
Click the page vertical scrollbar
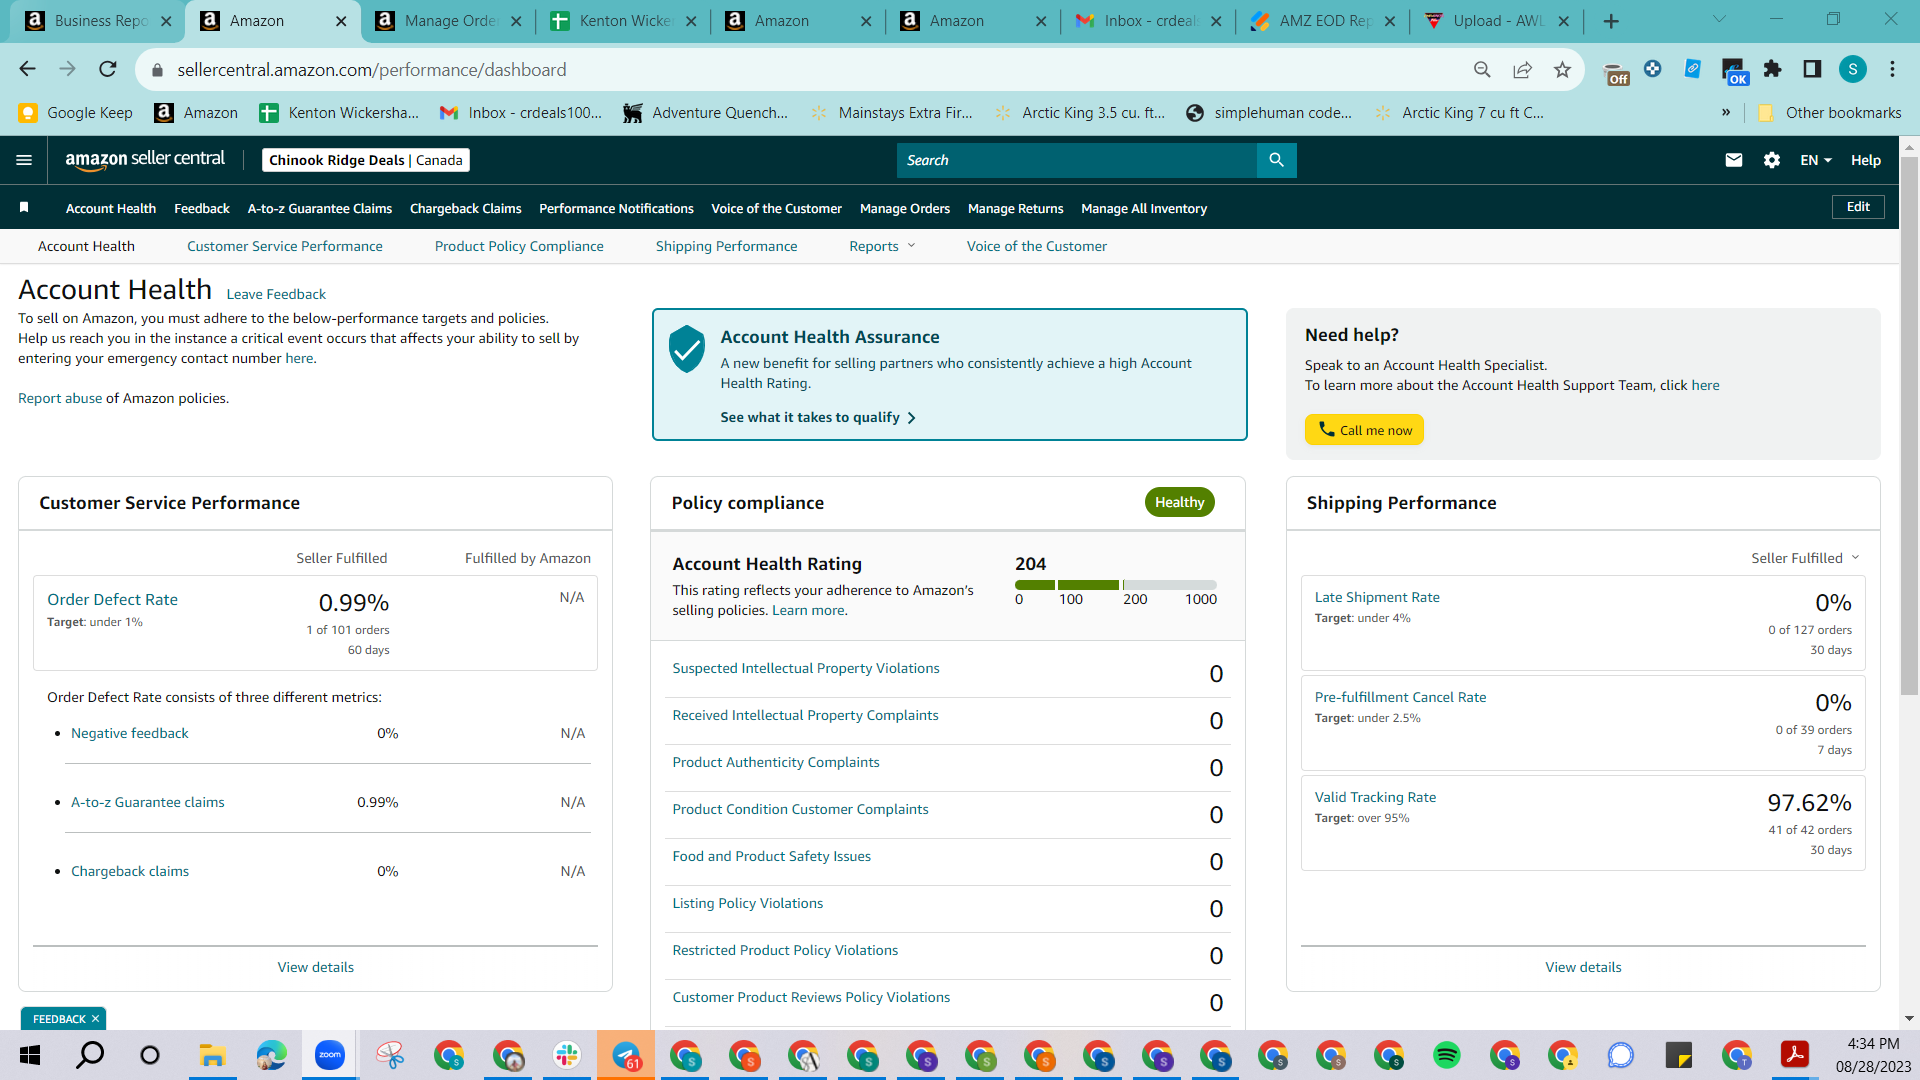click(1909, 425)
